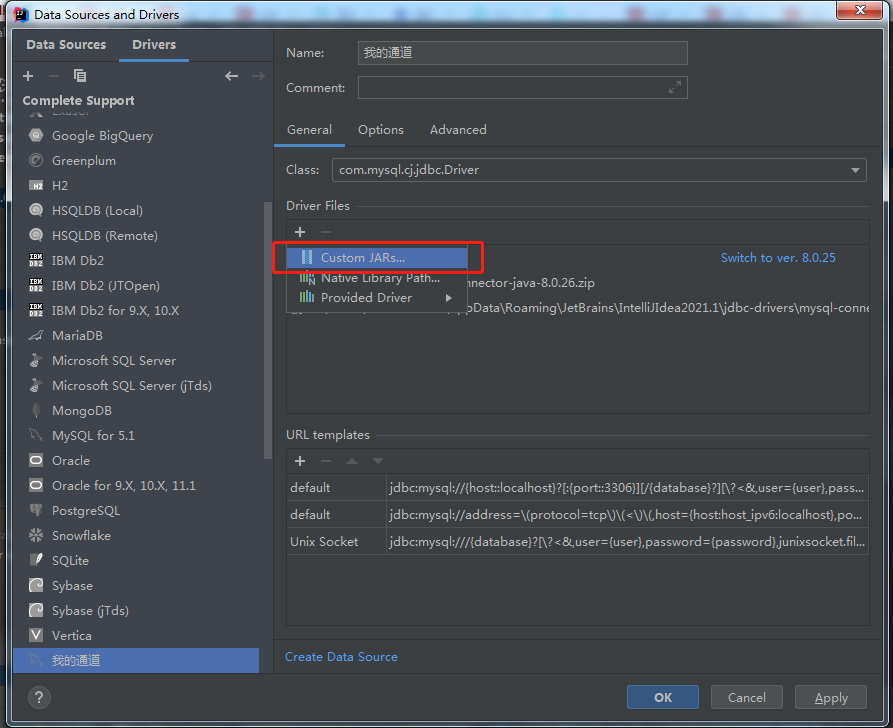Add a new driver with plus icon
Image resolution: width=893 pixels, height=728 pixels.
click(x=28, y=76)
